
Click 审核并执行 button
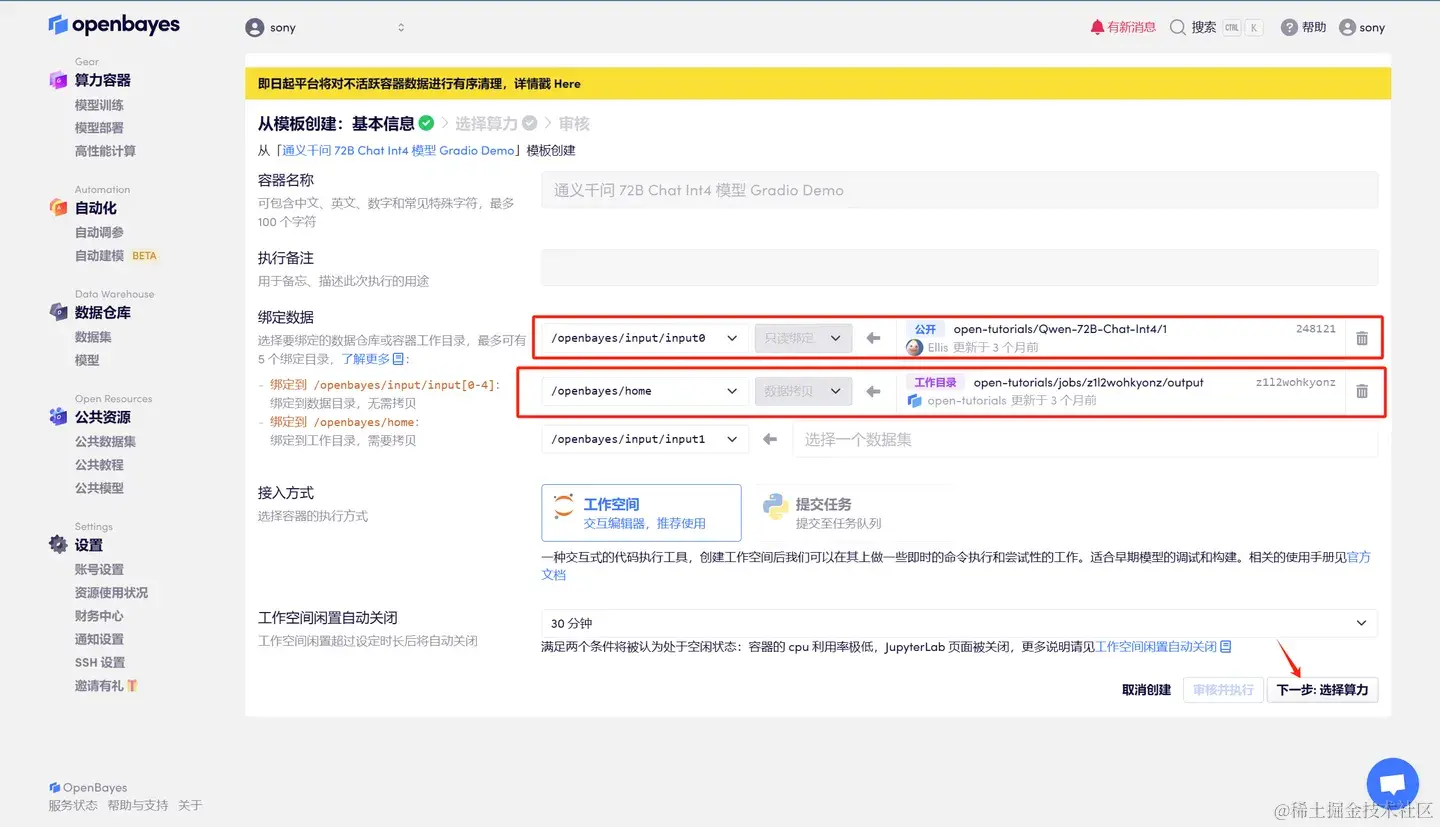coord(1223,690)
